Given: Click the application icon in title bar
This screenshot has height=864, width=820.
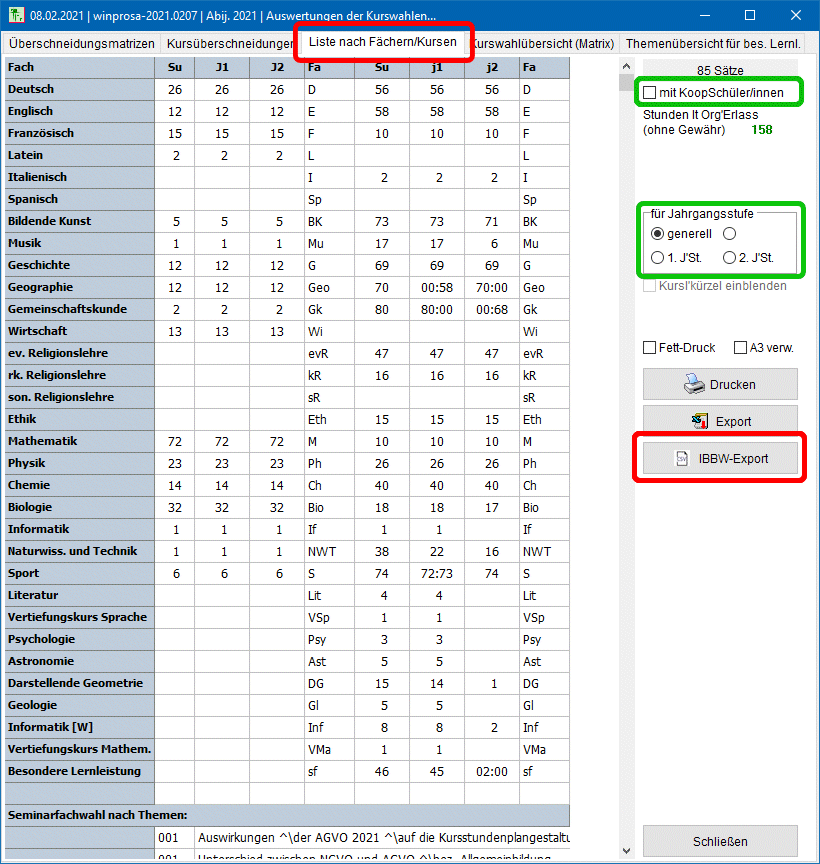Looking at the screenshot, I should [14, 15].
